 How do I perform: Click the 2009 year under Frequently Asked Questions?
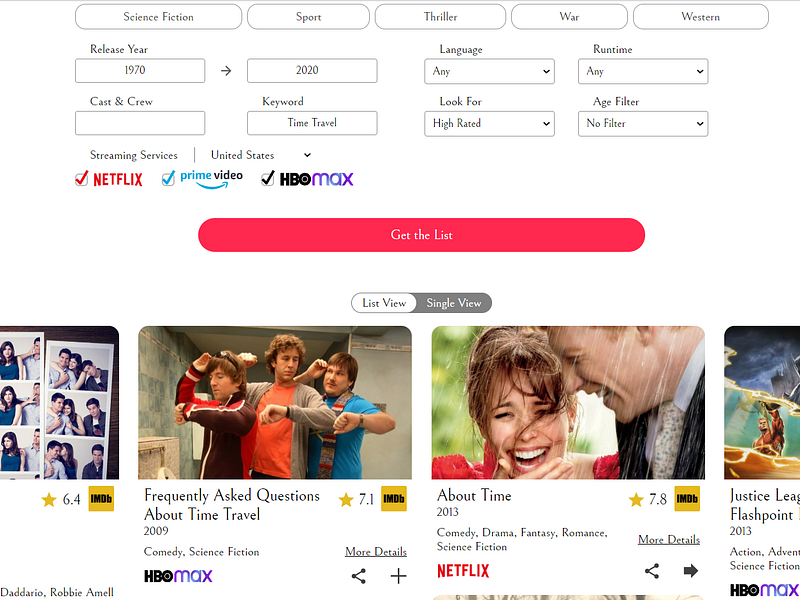[x=156, y=531]
